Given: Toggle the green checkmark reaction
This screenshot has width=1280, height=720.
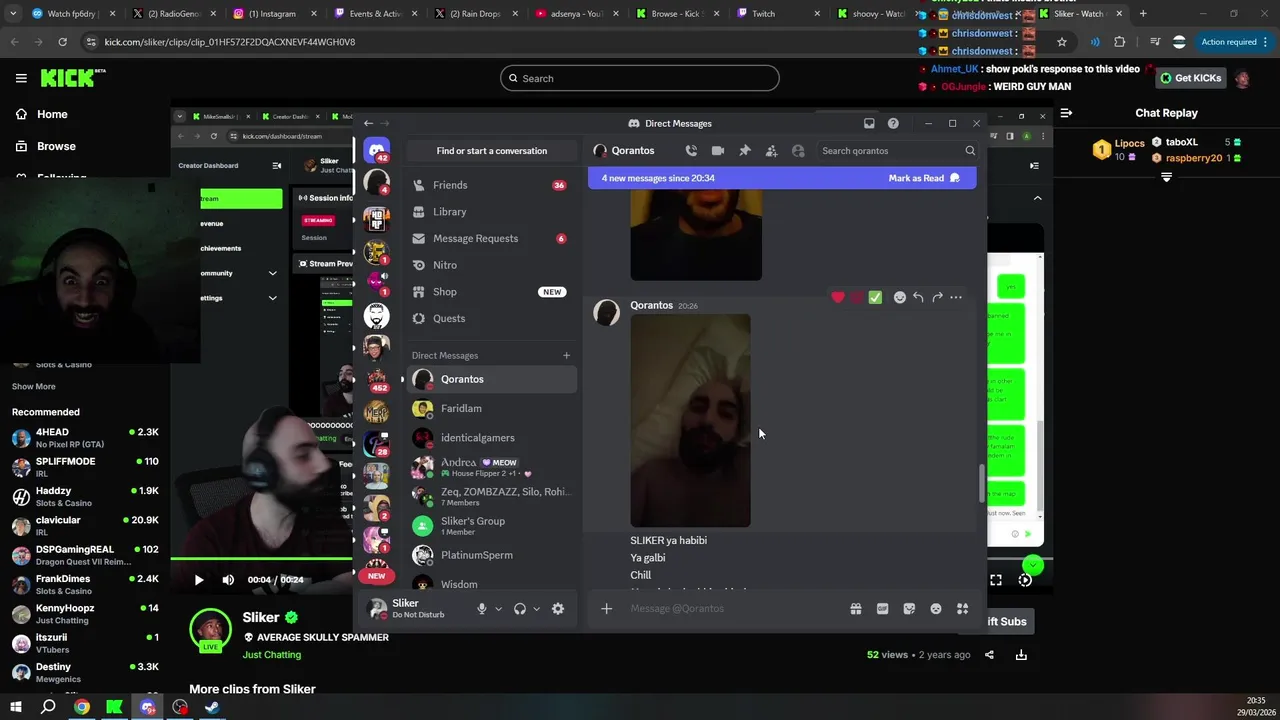Looking at the screenshot, I should click(875, 297).
